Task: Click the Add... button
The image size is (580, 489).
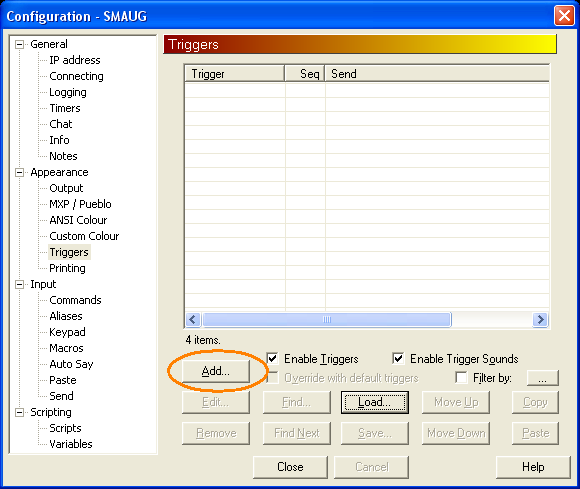Action: (x=216, y=371)
